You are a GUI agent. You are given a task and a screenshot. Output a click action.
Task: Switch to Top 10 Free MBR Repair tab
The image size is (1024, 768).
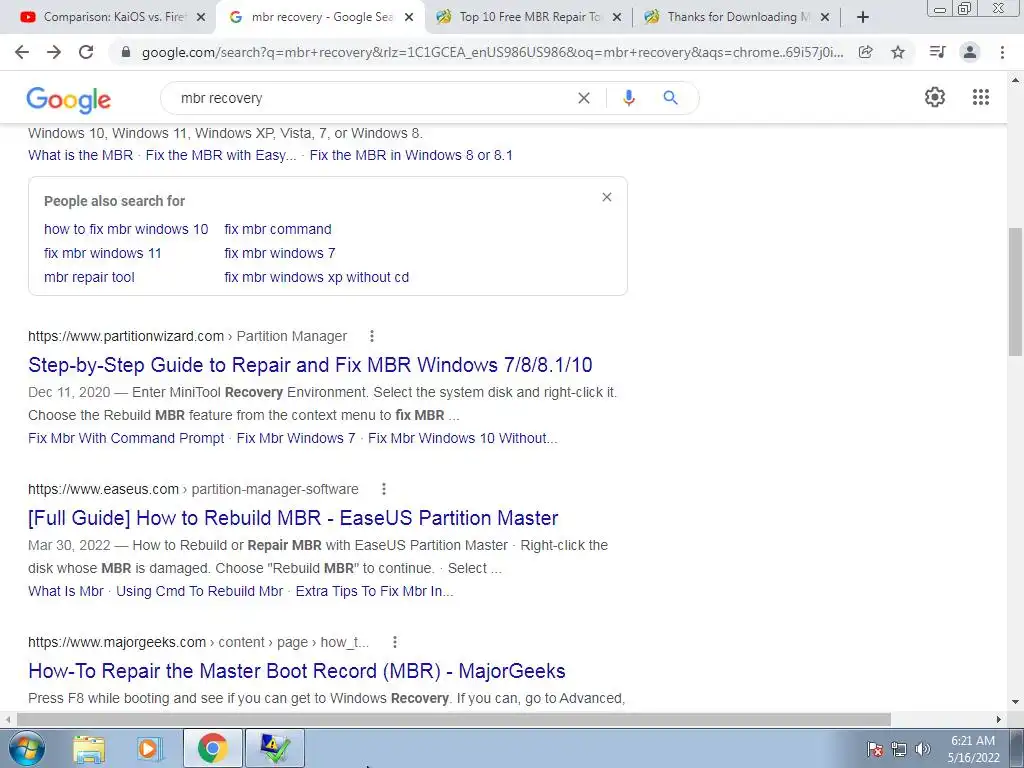point(529,18)
